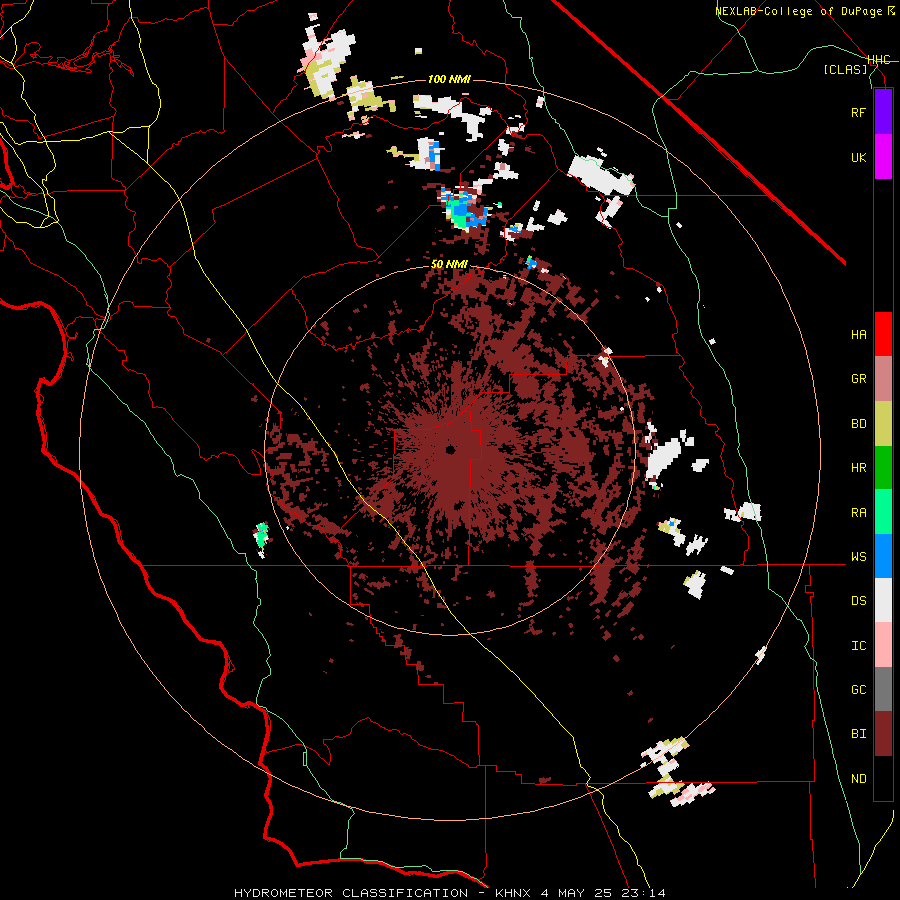Click the ND legend label
The image size is (900, 900).
click(x=858, y=779)
